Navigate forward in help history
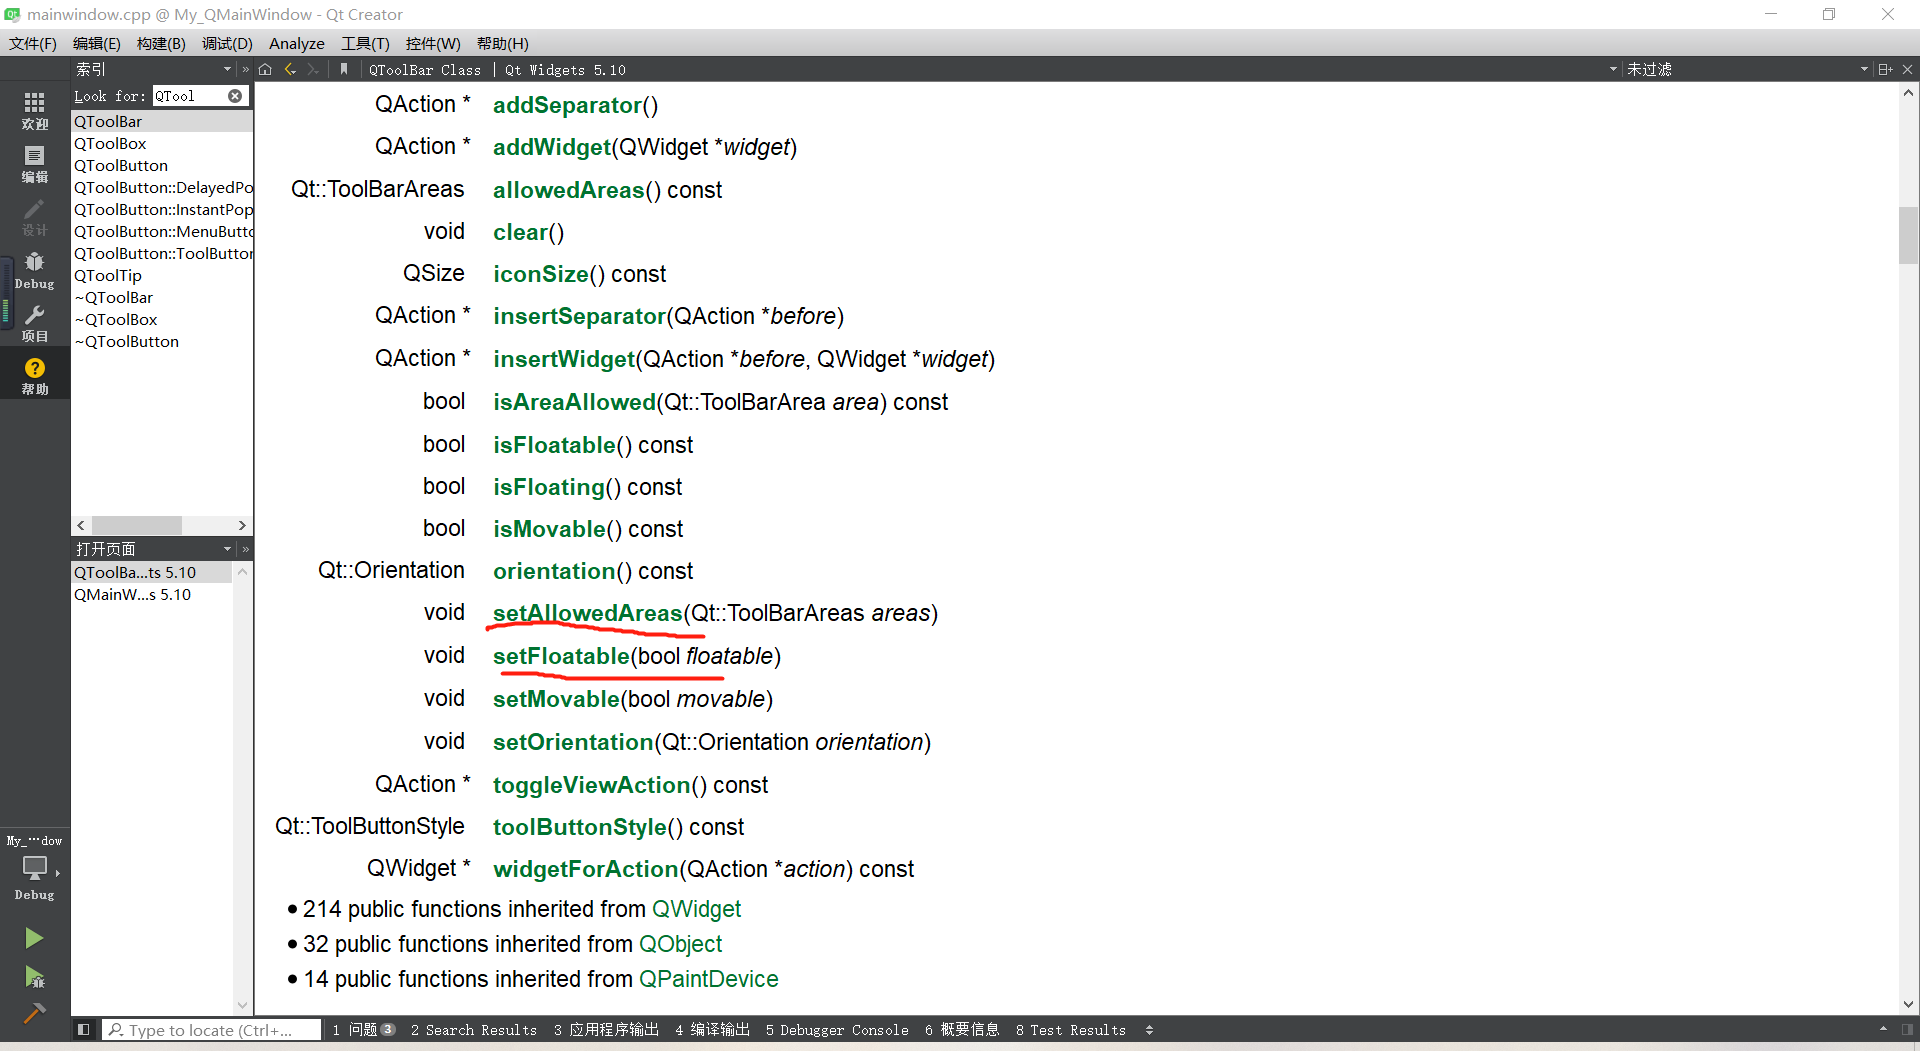 click(x=313, y=69)
